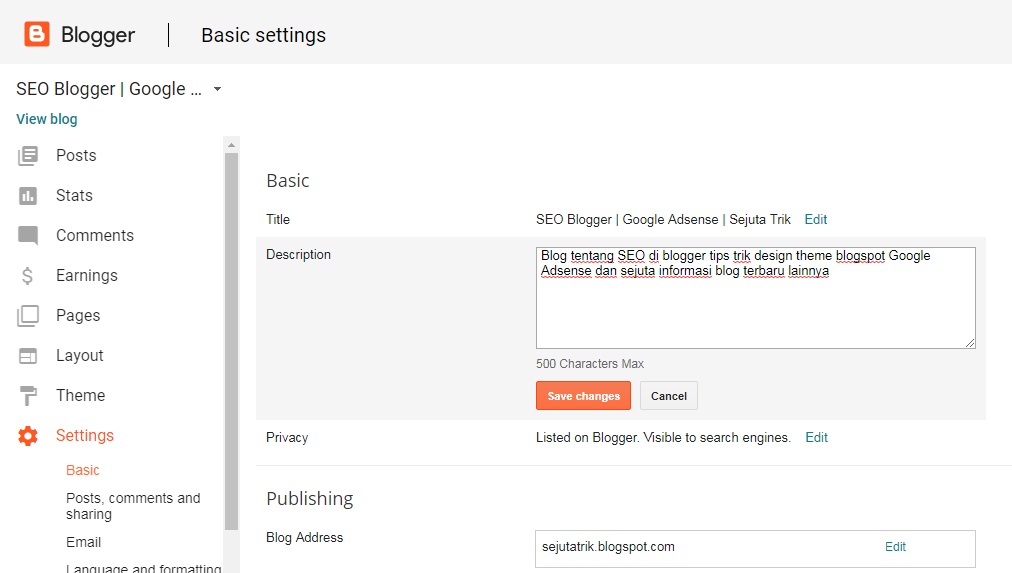This screenshot has width=1012, height=573.
Task: Open Posts, comments and sharing settings
Action: pos(133,506)
